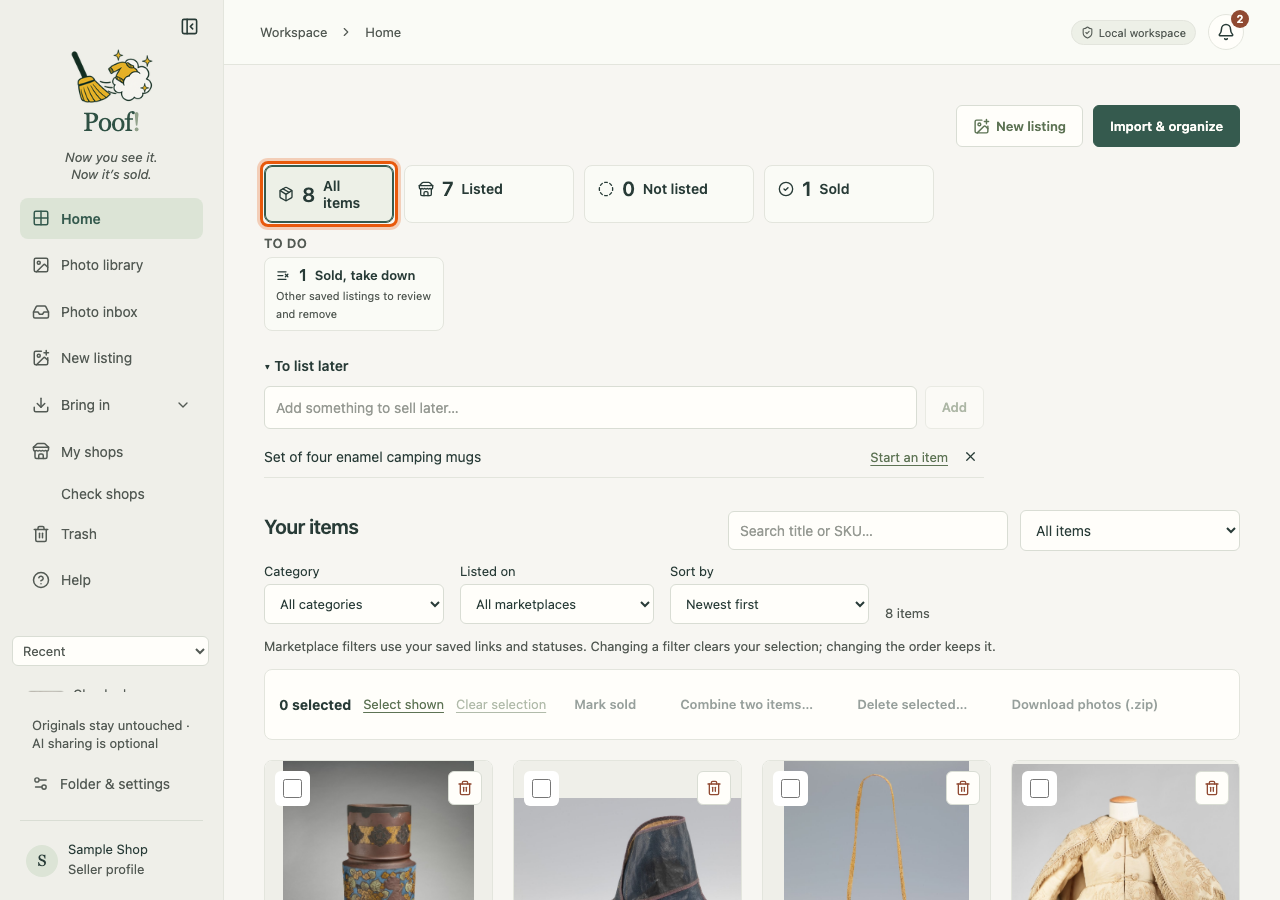This screenshot has height=900, width=1280.
Task: Click the trash icon on the tan strap card
Action: (x=963, y=788)
